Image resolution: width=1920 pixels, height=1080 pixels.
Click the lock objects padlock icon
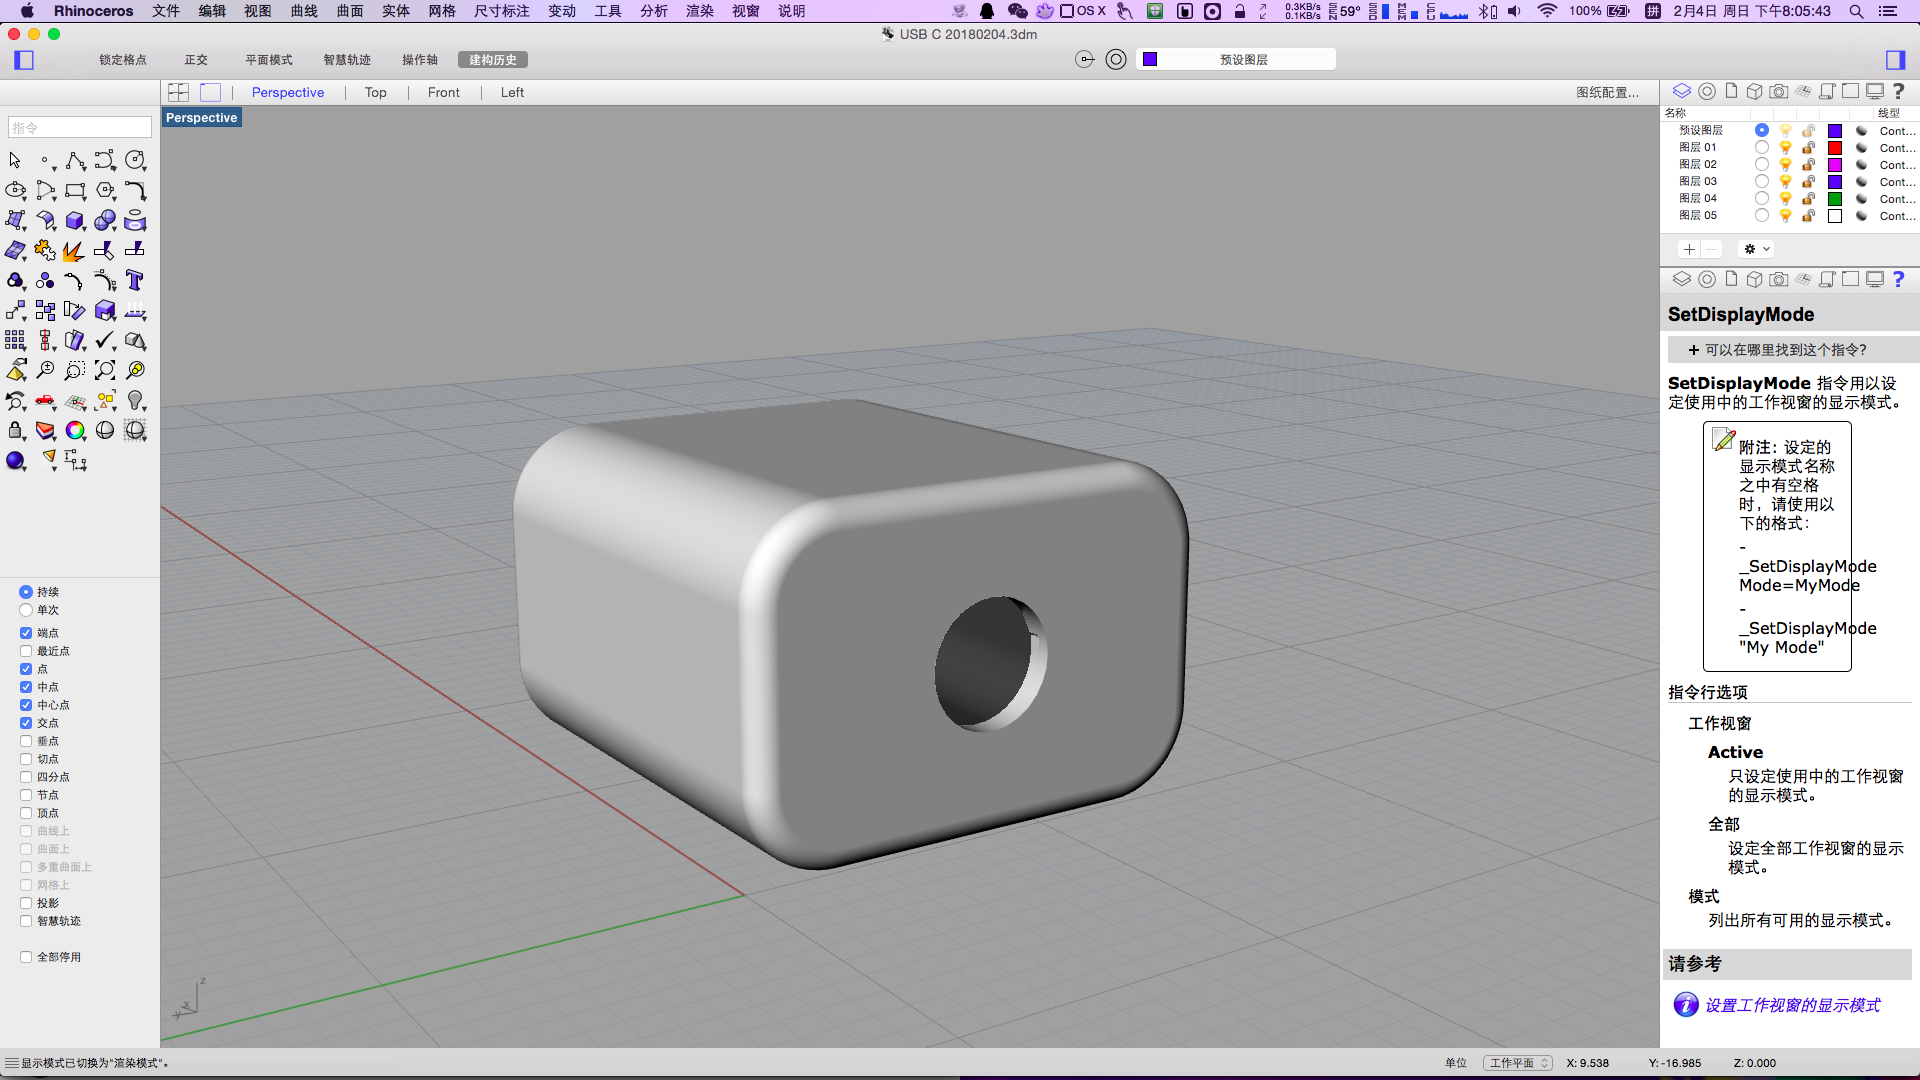point(15,431)
